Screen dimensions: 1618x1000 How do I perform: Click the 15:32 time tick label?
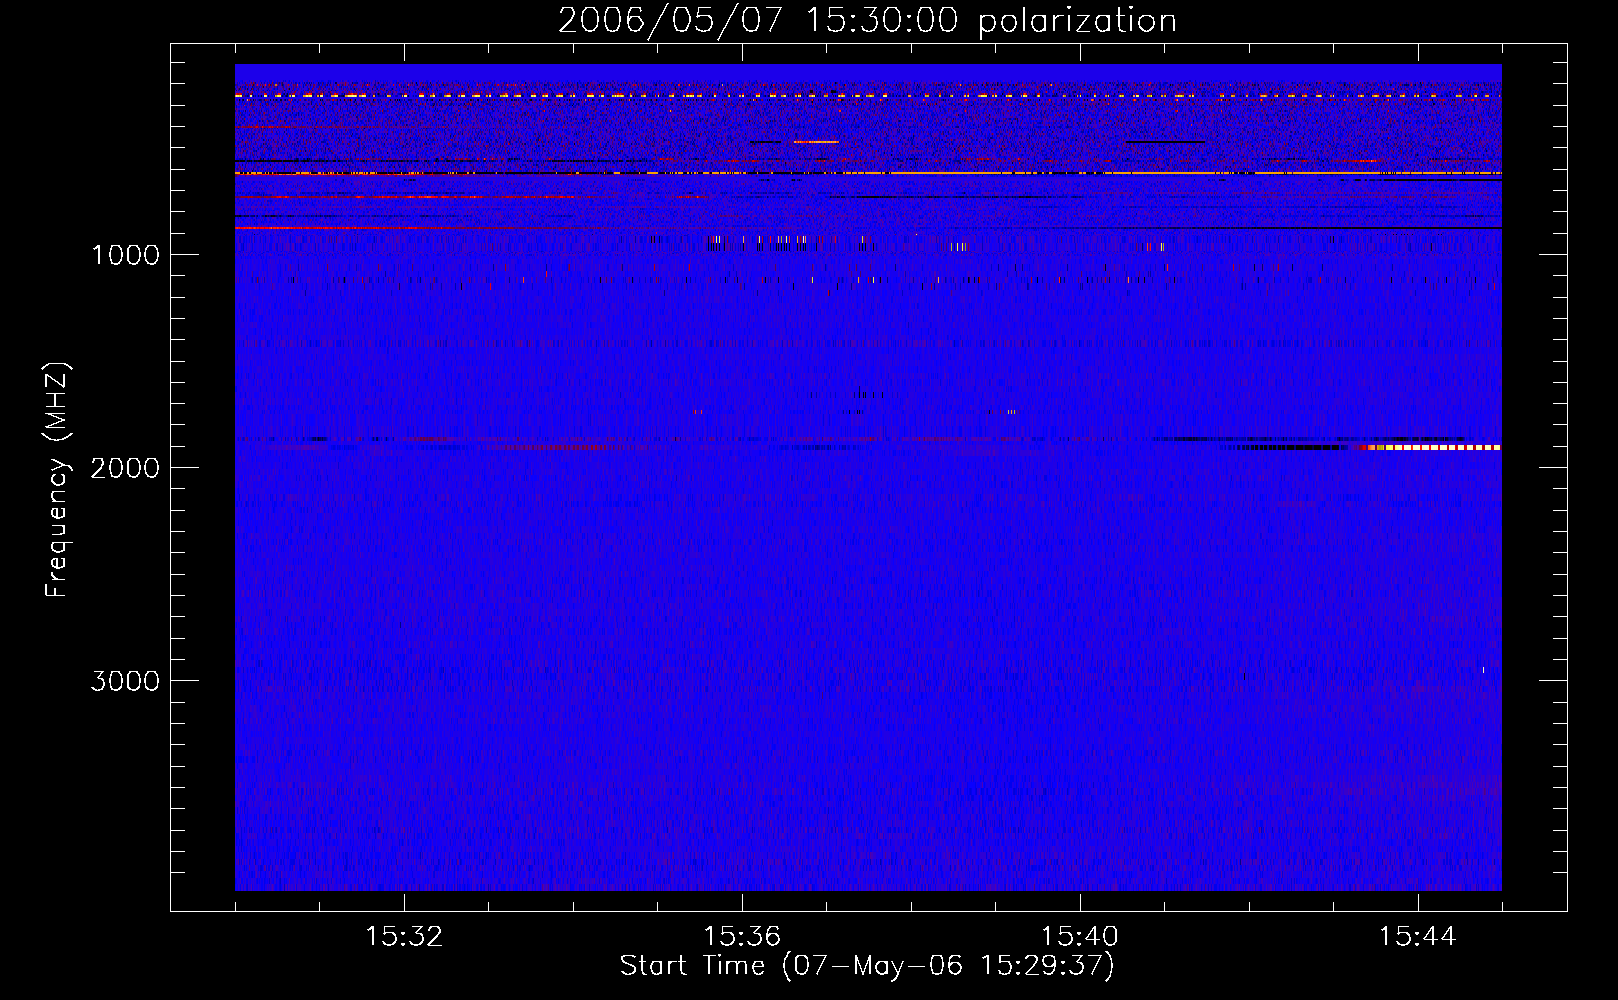[x=404, y=937]
